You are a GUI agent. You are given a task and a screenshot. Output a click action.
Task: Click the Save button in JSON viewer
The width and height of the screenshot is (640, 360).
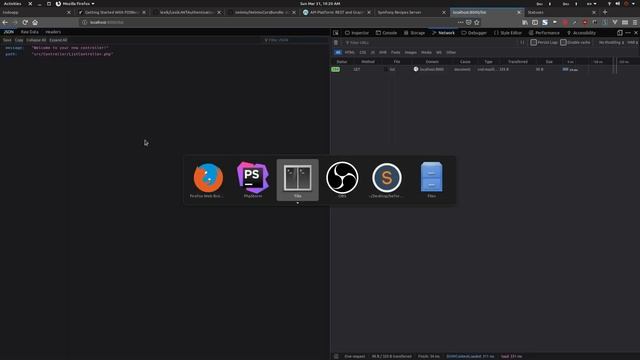[x=7, y=40]
